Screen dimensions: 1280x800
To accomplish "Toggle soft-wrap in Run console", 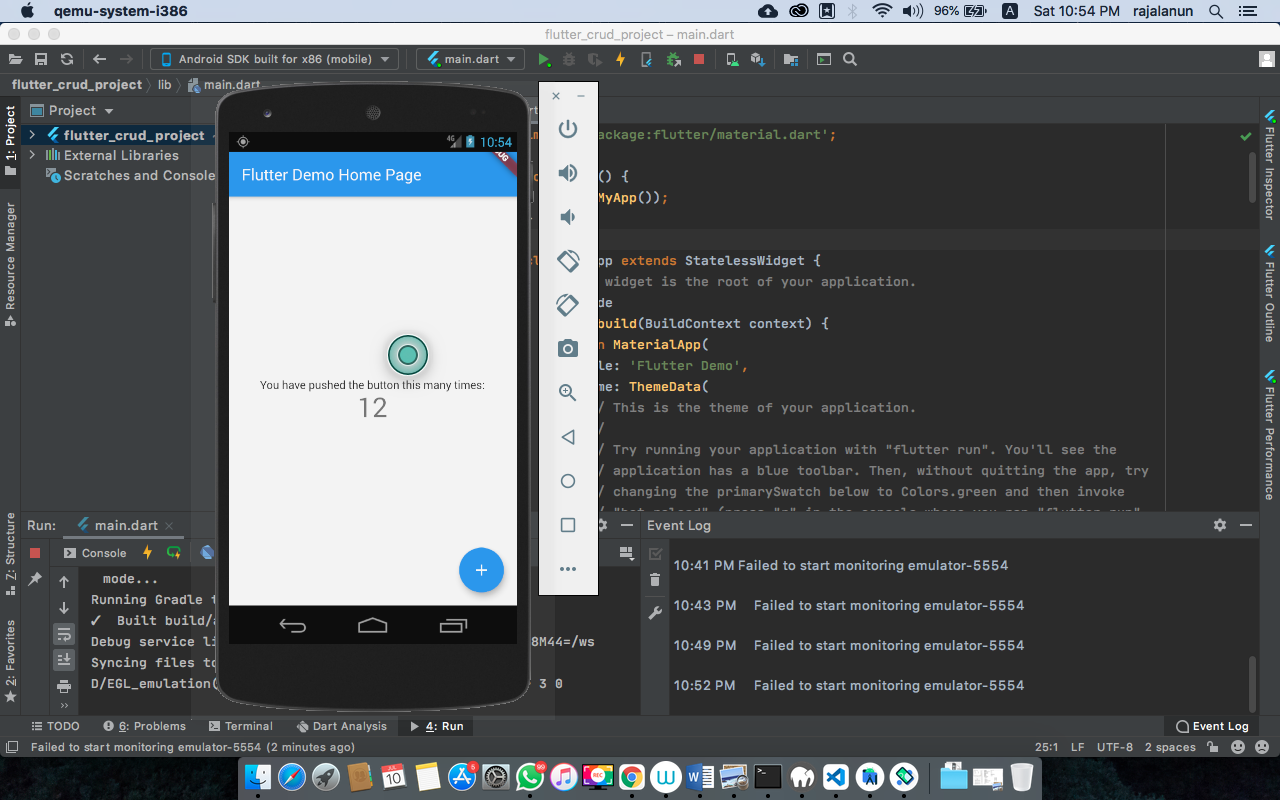I will [64, 634].
